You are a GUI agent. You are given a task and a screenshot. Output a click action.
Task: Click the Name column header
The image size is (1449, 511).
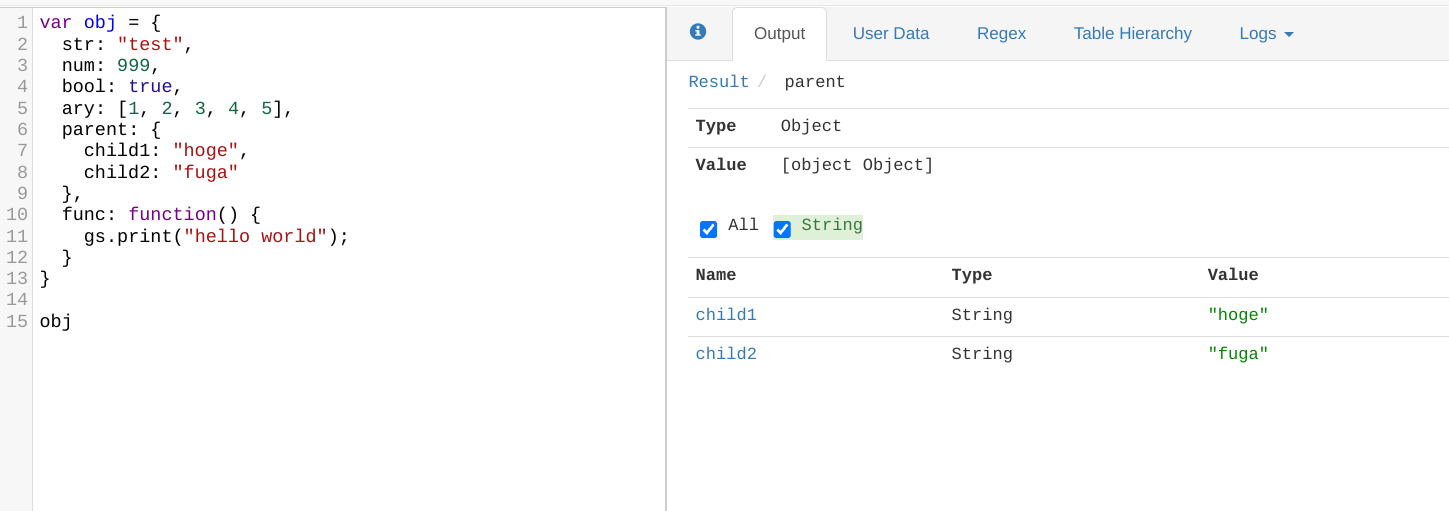tap(716, 276)
